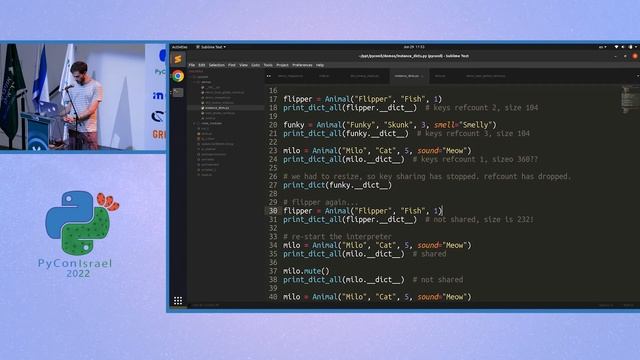Select the active instance_dicts.py tab
This screenshot has width=640, height=360.
tap(408, 76)
